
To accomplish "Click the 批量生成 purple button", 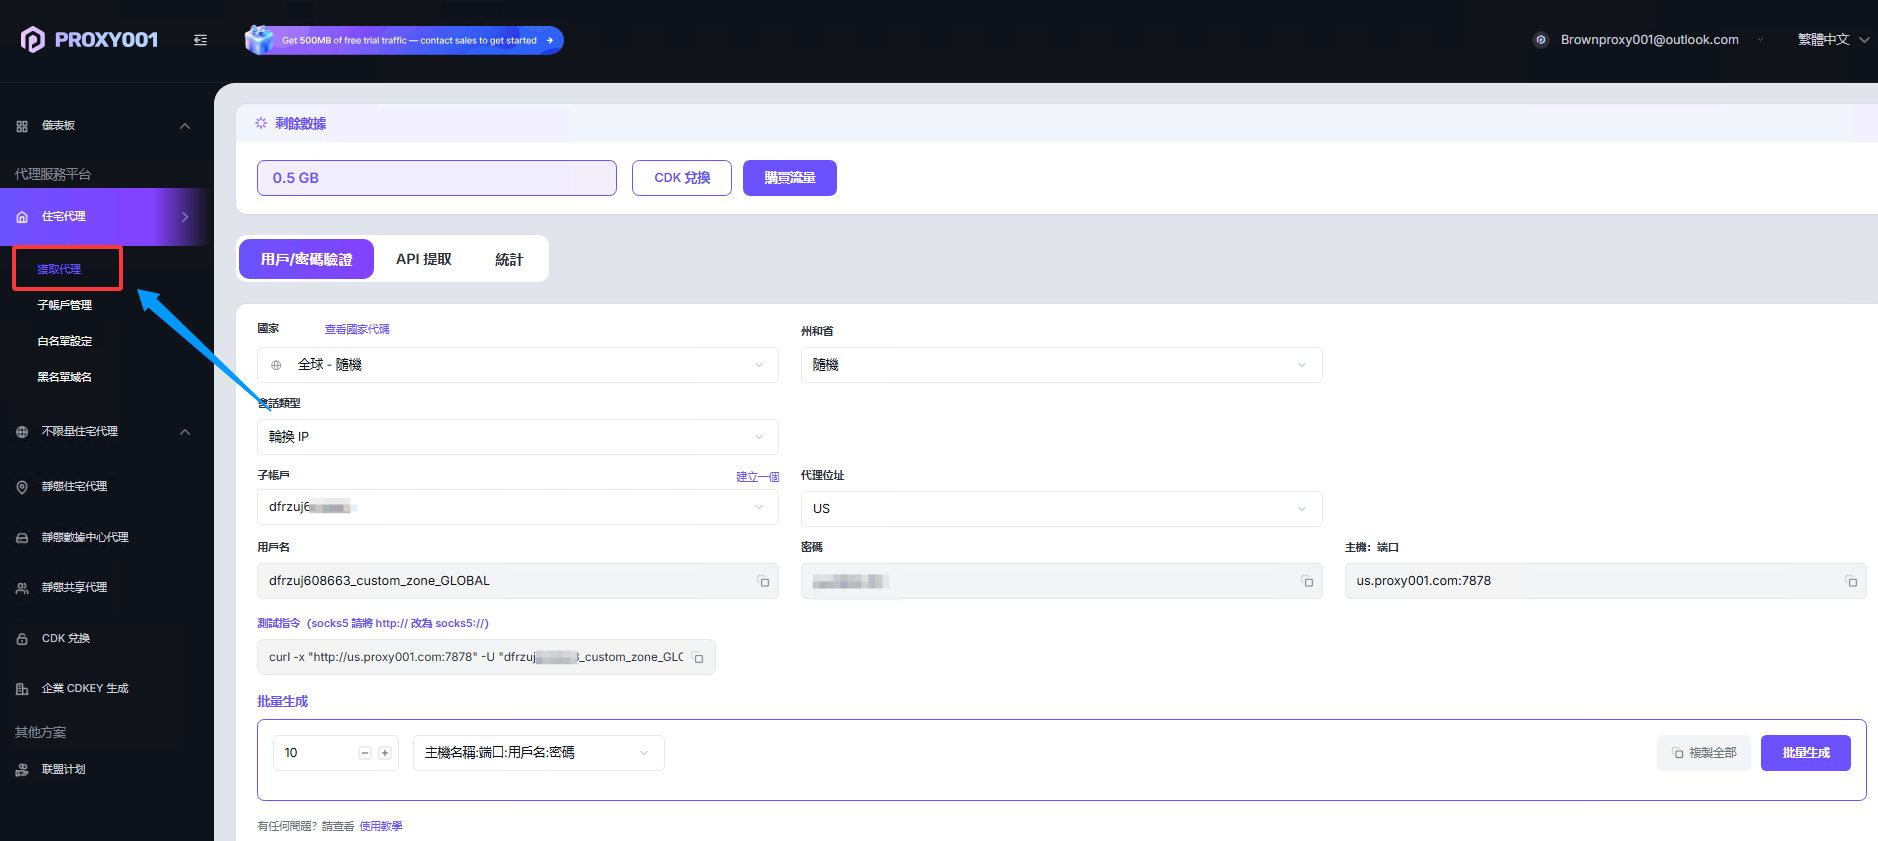I will point(1806,753).
